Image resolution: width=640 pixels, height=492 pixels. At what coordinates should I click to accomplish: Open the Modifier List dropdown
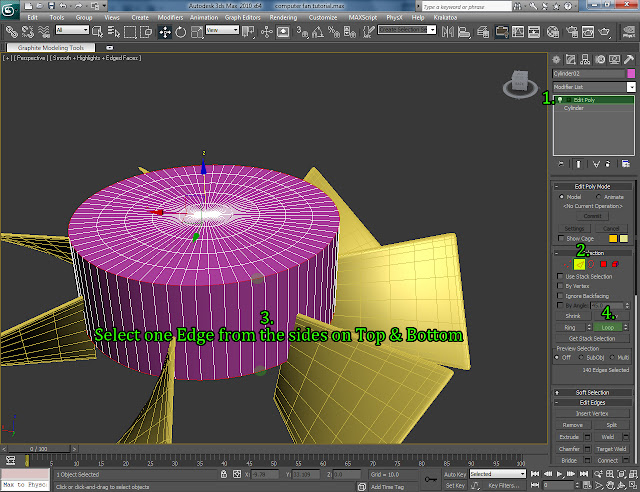593,87
